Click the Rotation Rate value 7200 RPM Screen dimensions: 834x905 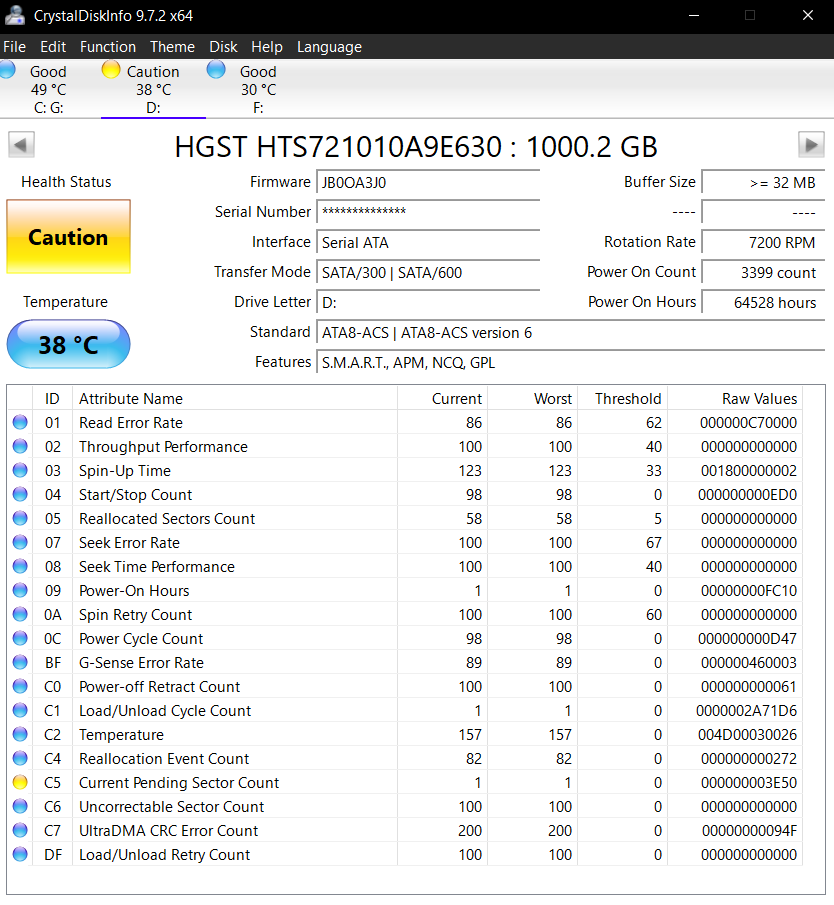click(763, 242)
